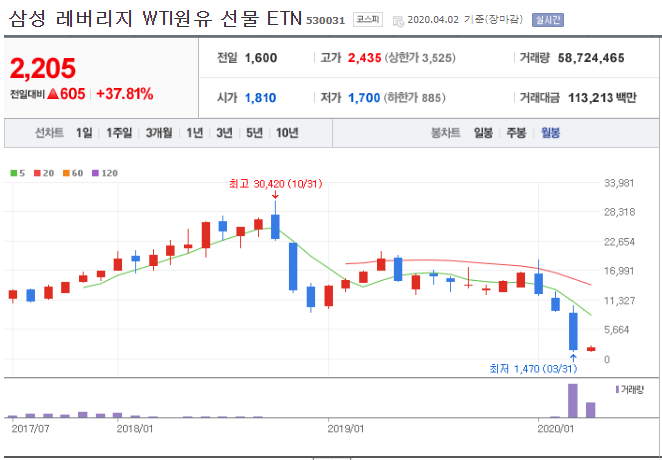The image size is (662, 460).
Task: Click the 하한가 885 text
Action: pos(414,98)
